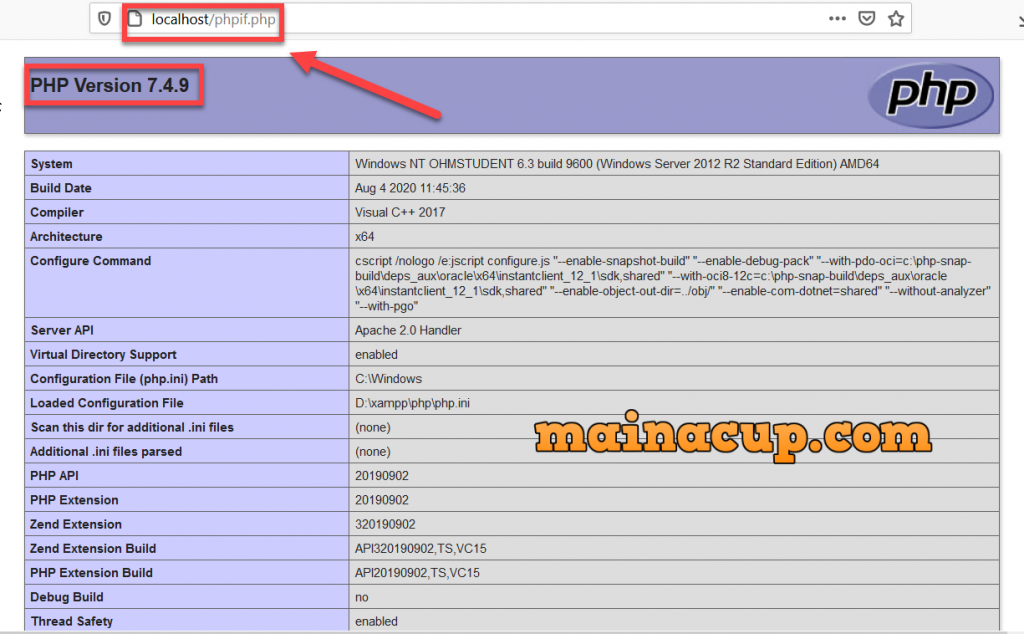Select Thread Safety's enabled value
1024x634 pixels.
click(x=376, y=621)
